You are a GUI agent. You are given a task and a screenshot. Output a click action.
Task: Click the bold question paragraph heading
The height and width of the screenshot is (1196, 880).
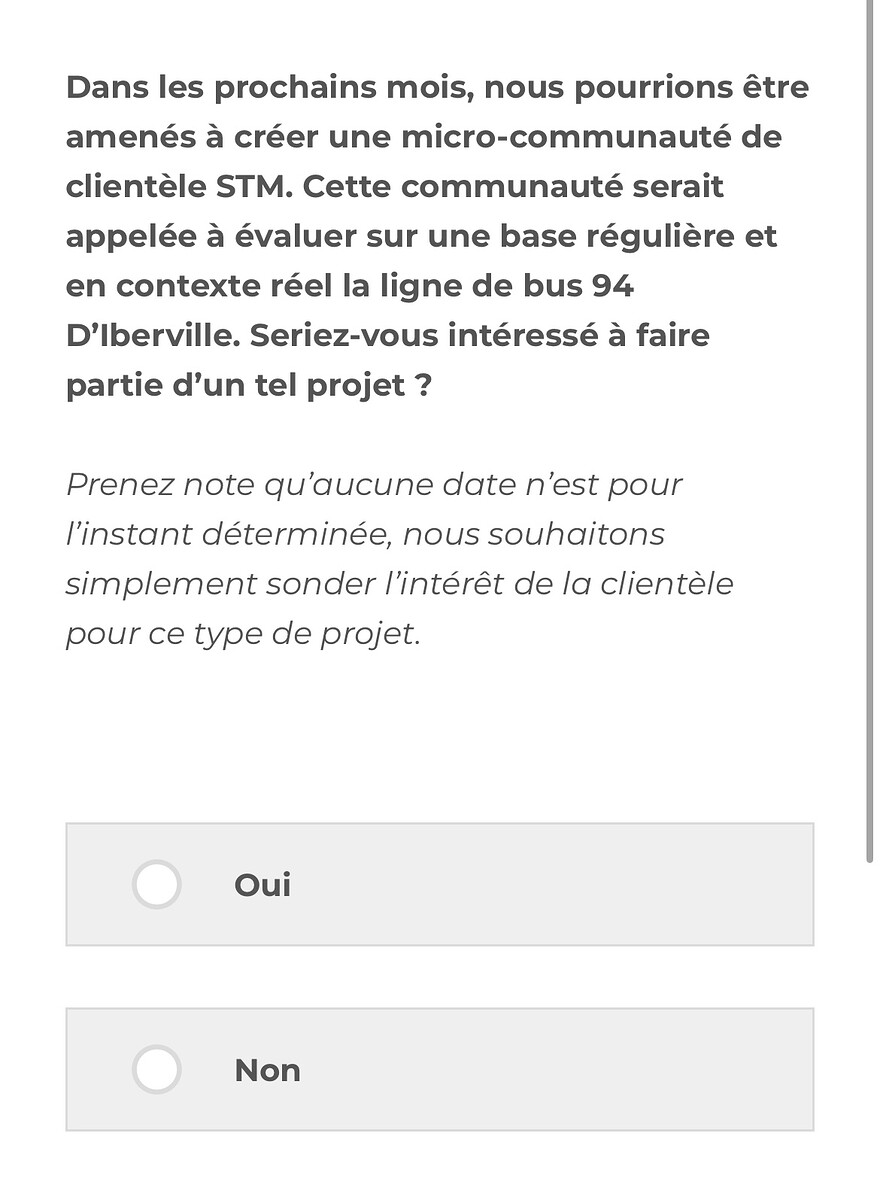click(437, 236)
